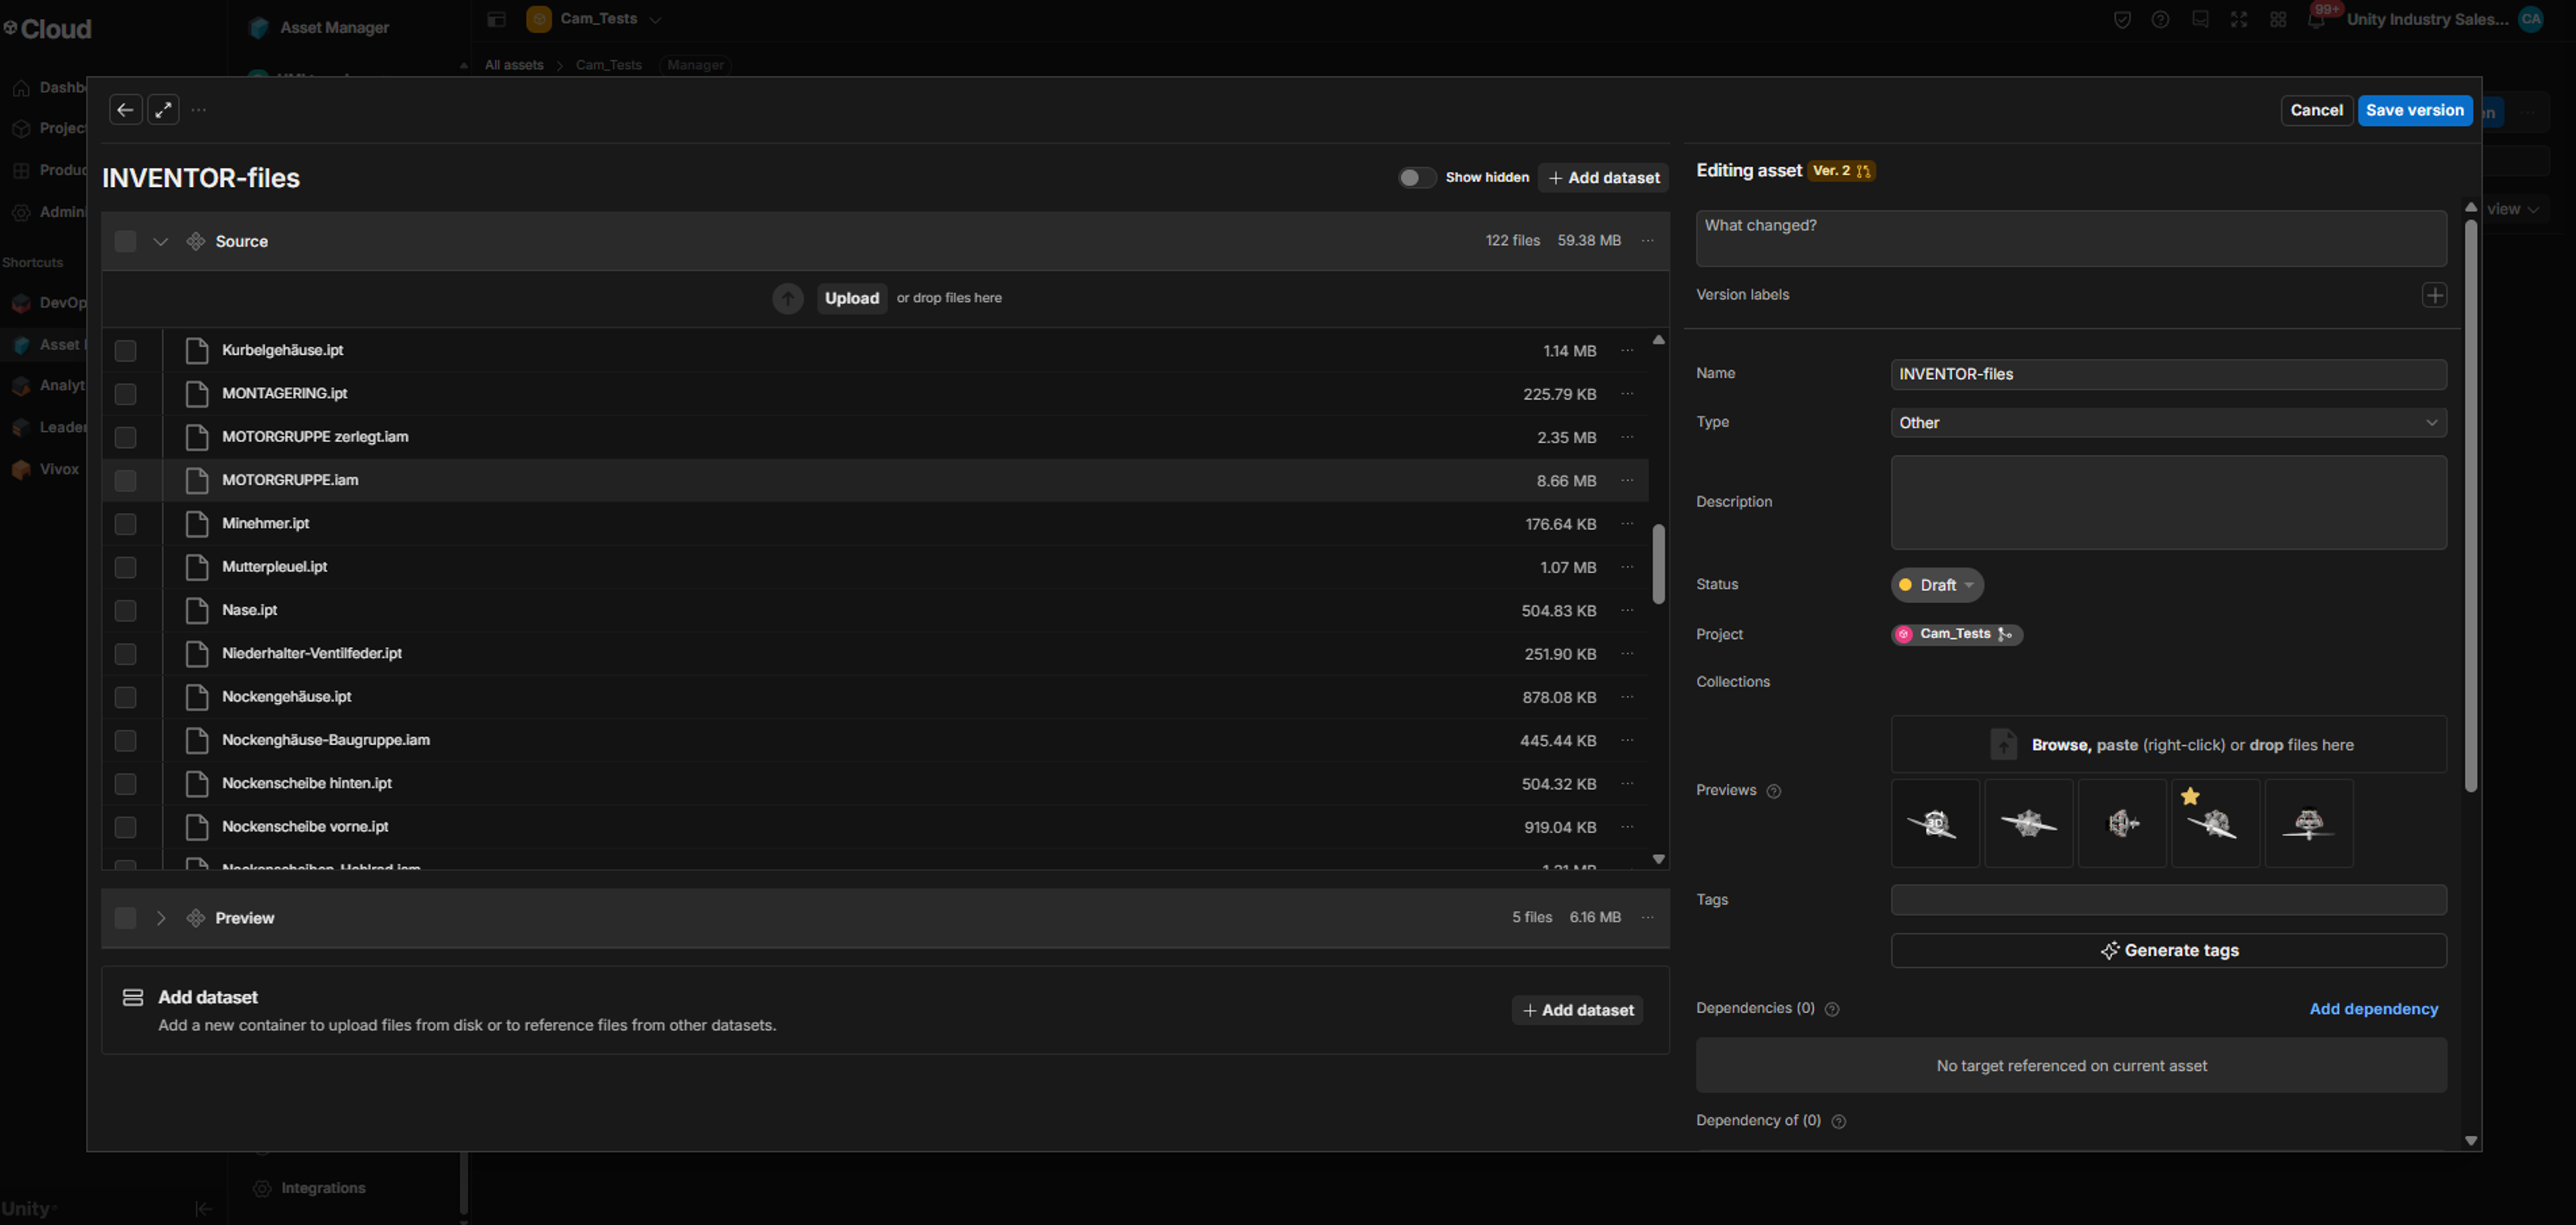Open the Draft status dropdown
The image size is (2576, 1225).
point(1937,585)
